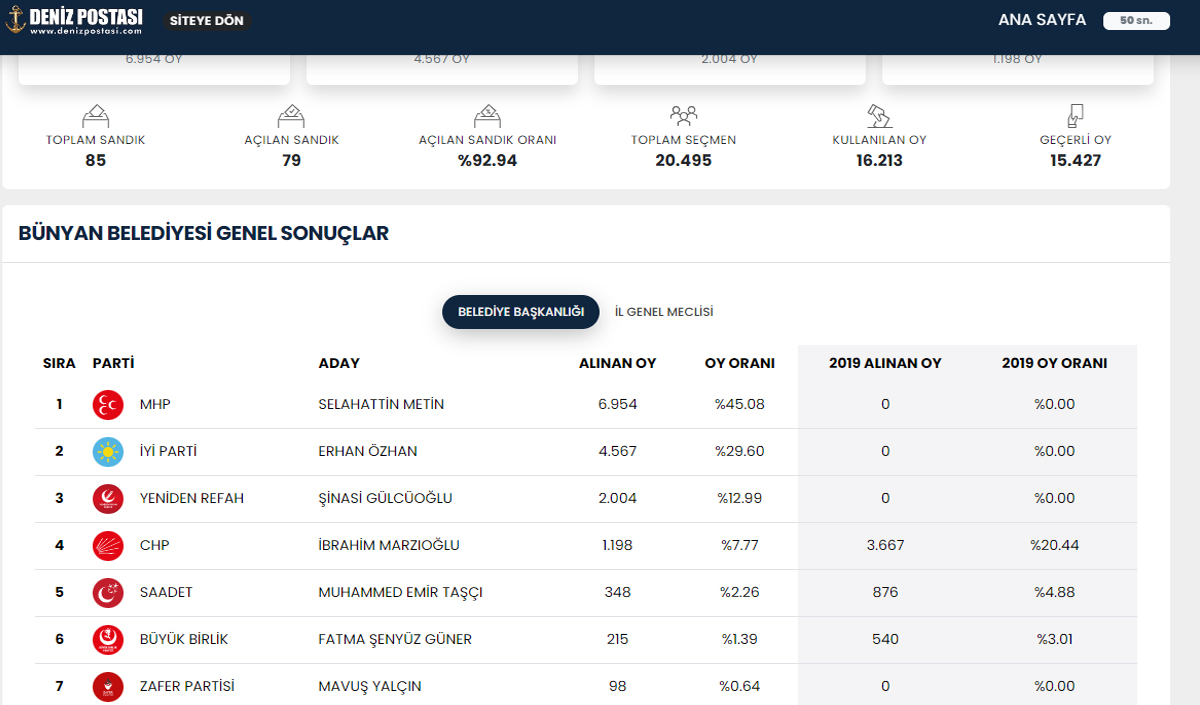Click the SİTEYE DÖN button

click(206, 21)
